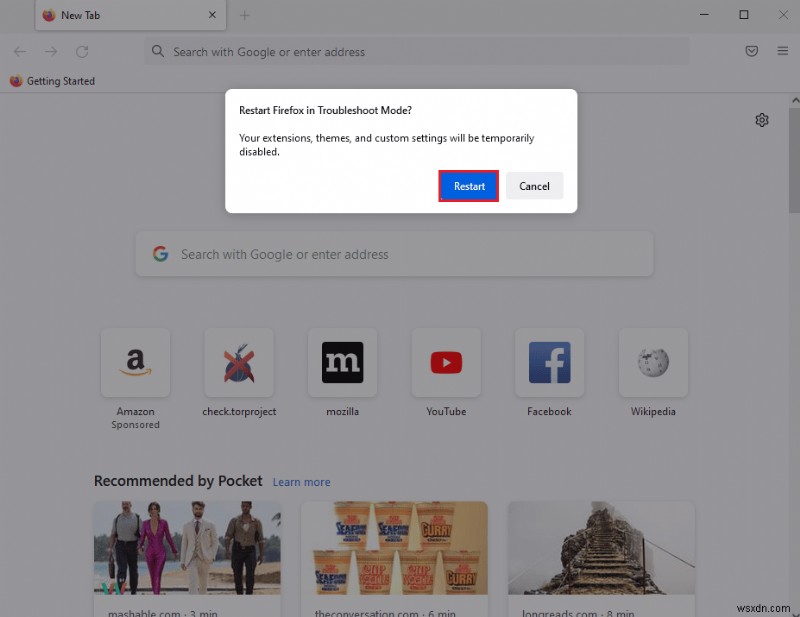
Task: Open the Learn more link beside Pocket
Action: click(x=301, y=482)
